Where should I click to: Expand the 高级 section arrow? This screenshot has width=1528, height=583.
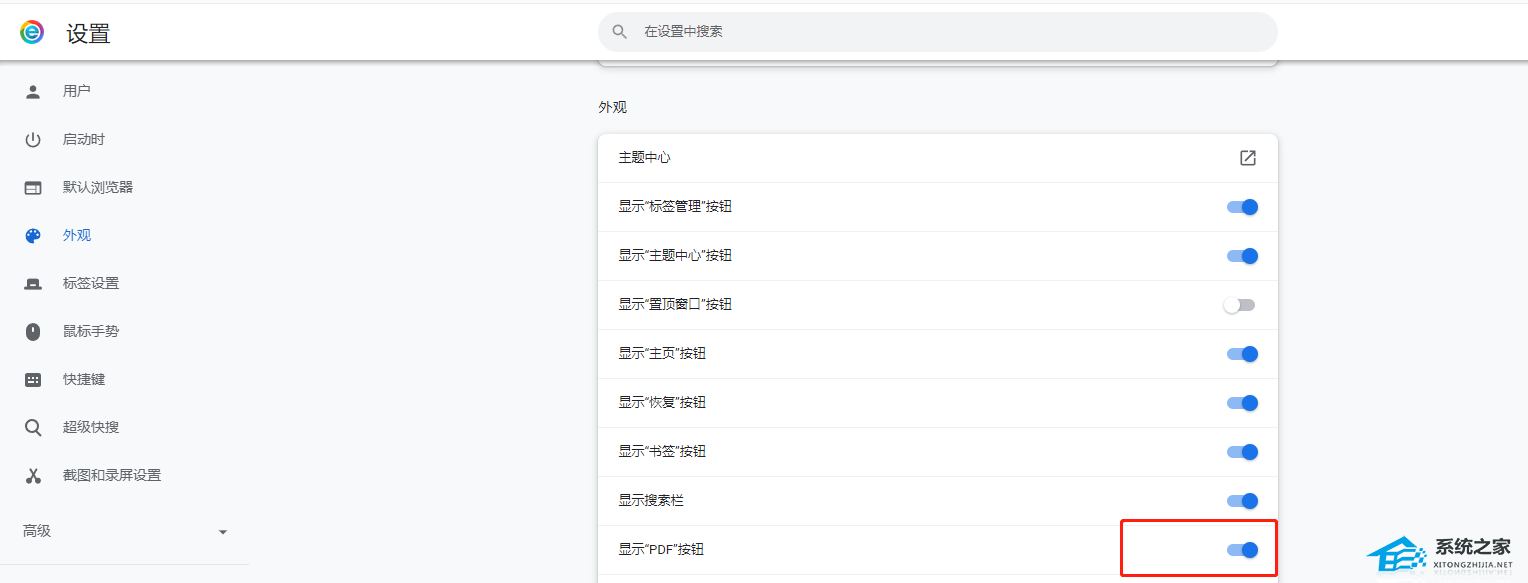coord(223,532)
